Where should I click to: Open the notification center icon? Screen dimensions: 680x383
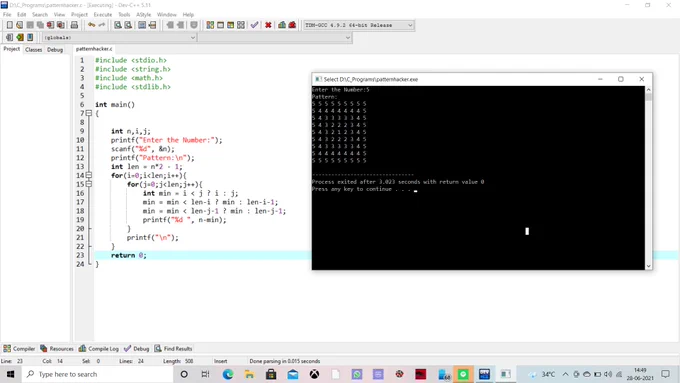pos(666,374)
